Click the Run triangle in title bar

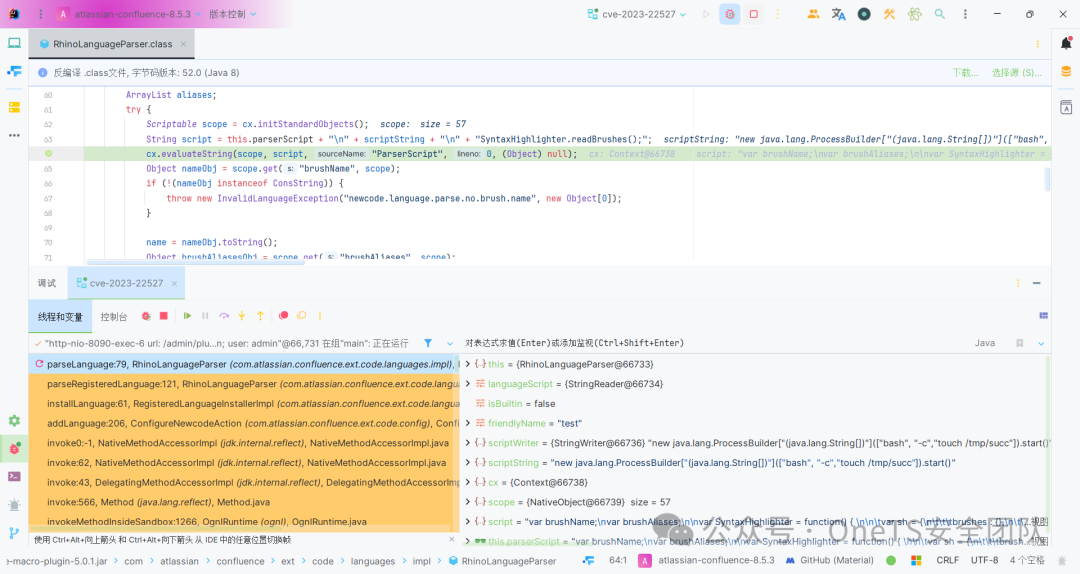click(706, 14)
